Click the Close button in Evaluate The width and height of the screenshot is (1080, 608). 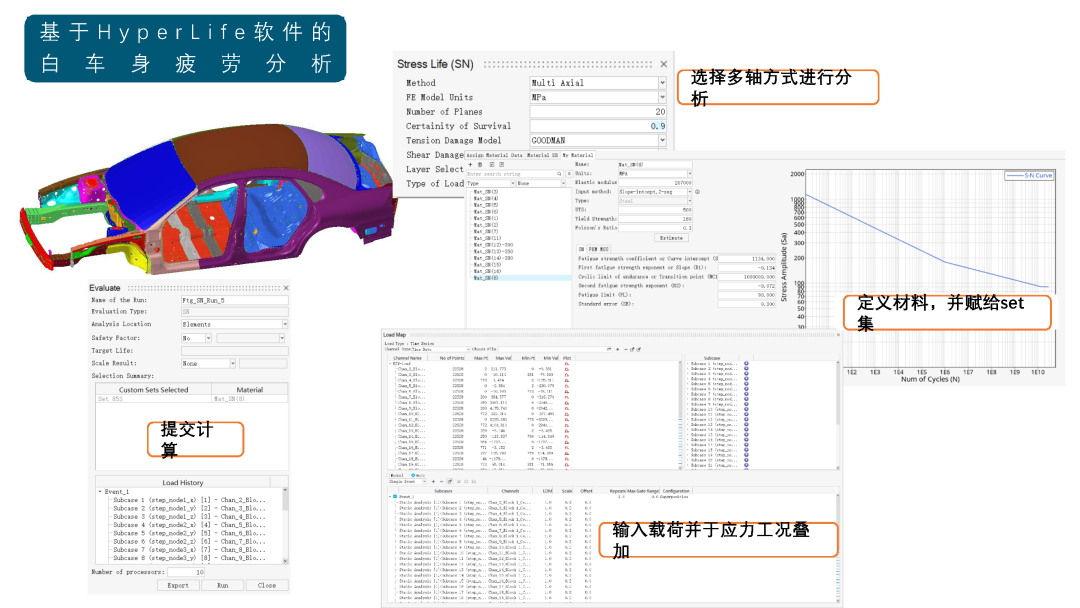[267, 585]
